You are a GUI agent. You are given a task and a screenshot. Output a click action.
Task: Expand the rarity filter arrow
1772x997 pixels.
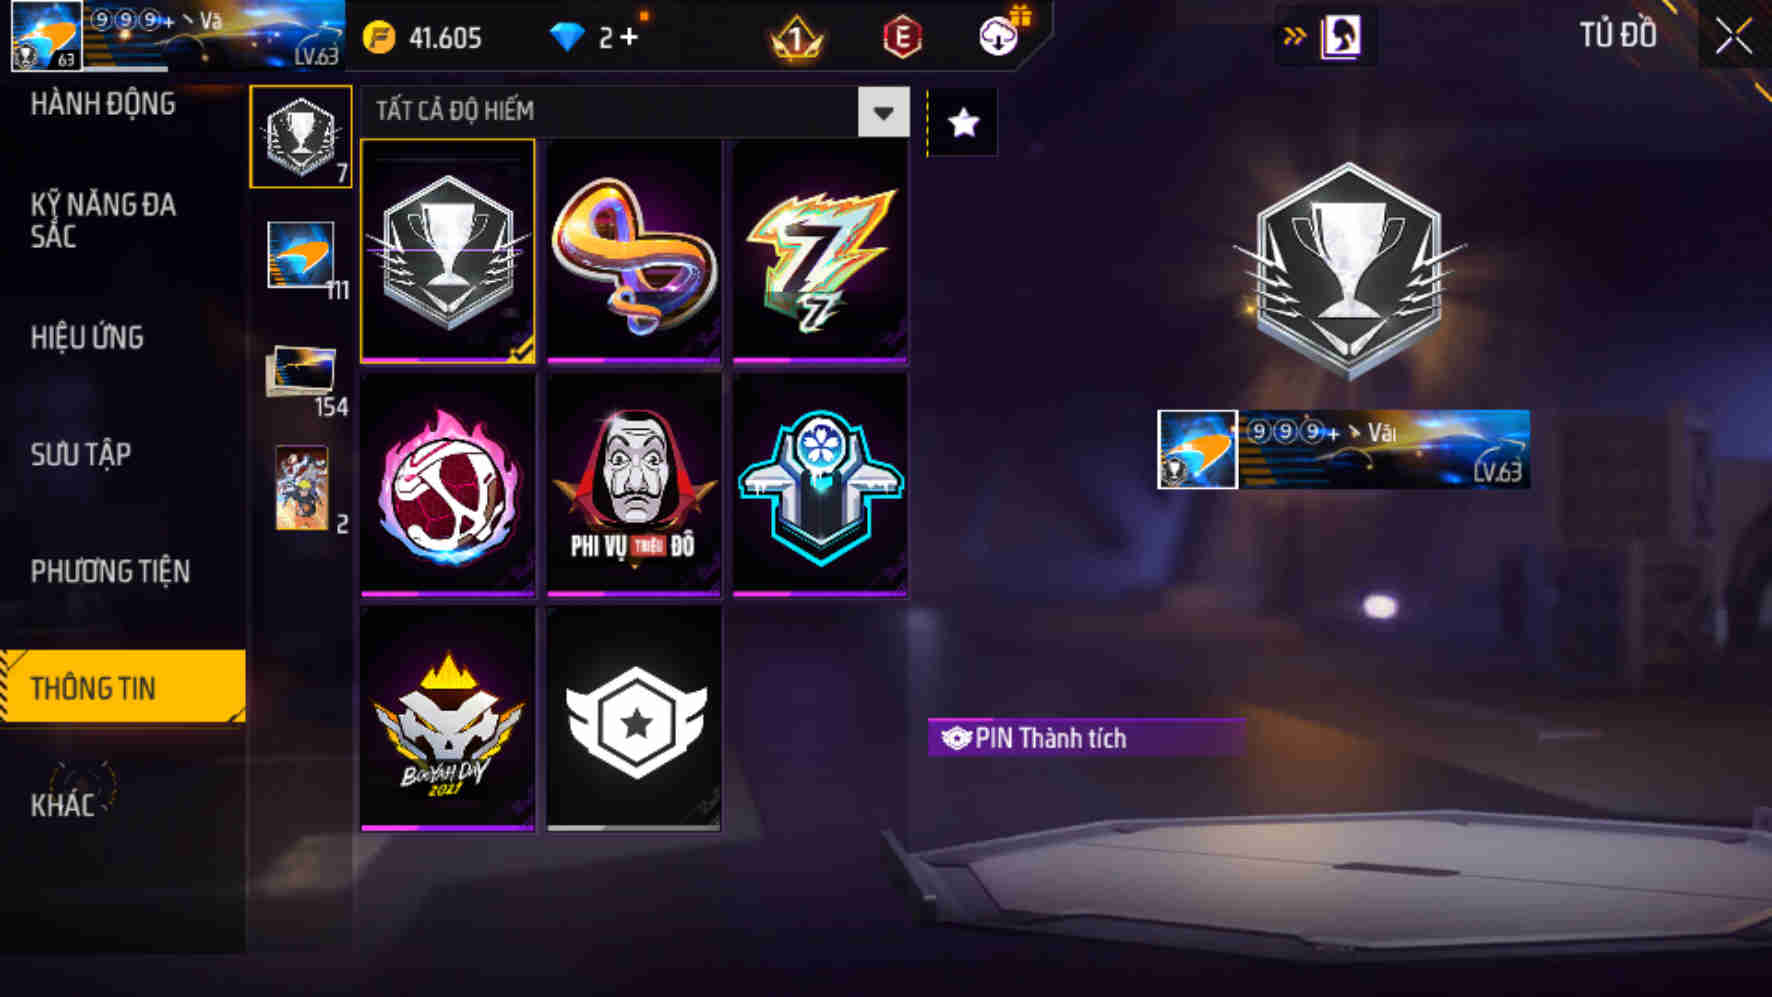[883, 112]
